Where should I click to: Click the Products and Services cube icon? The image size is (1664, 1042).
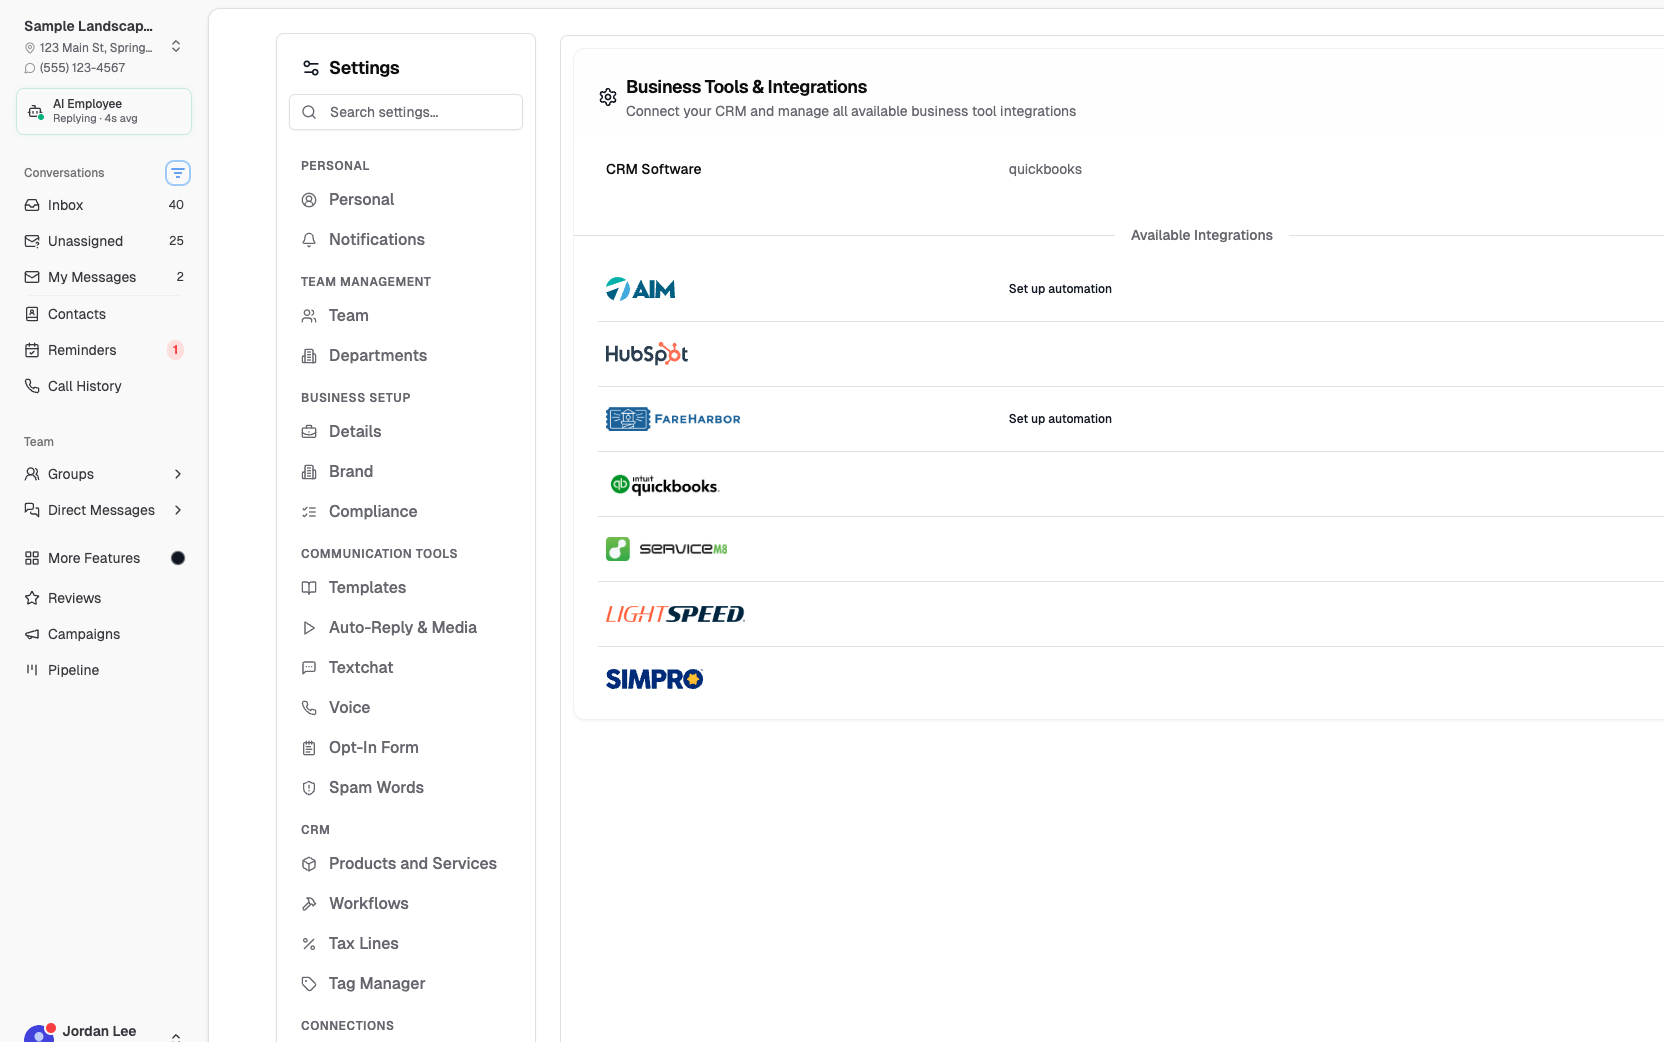click(309, 864)
